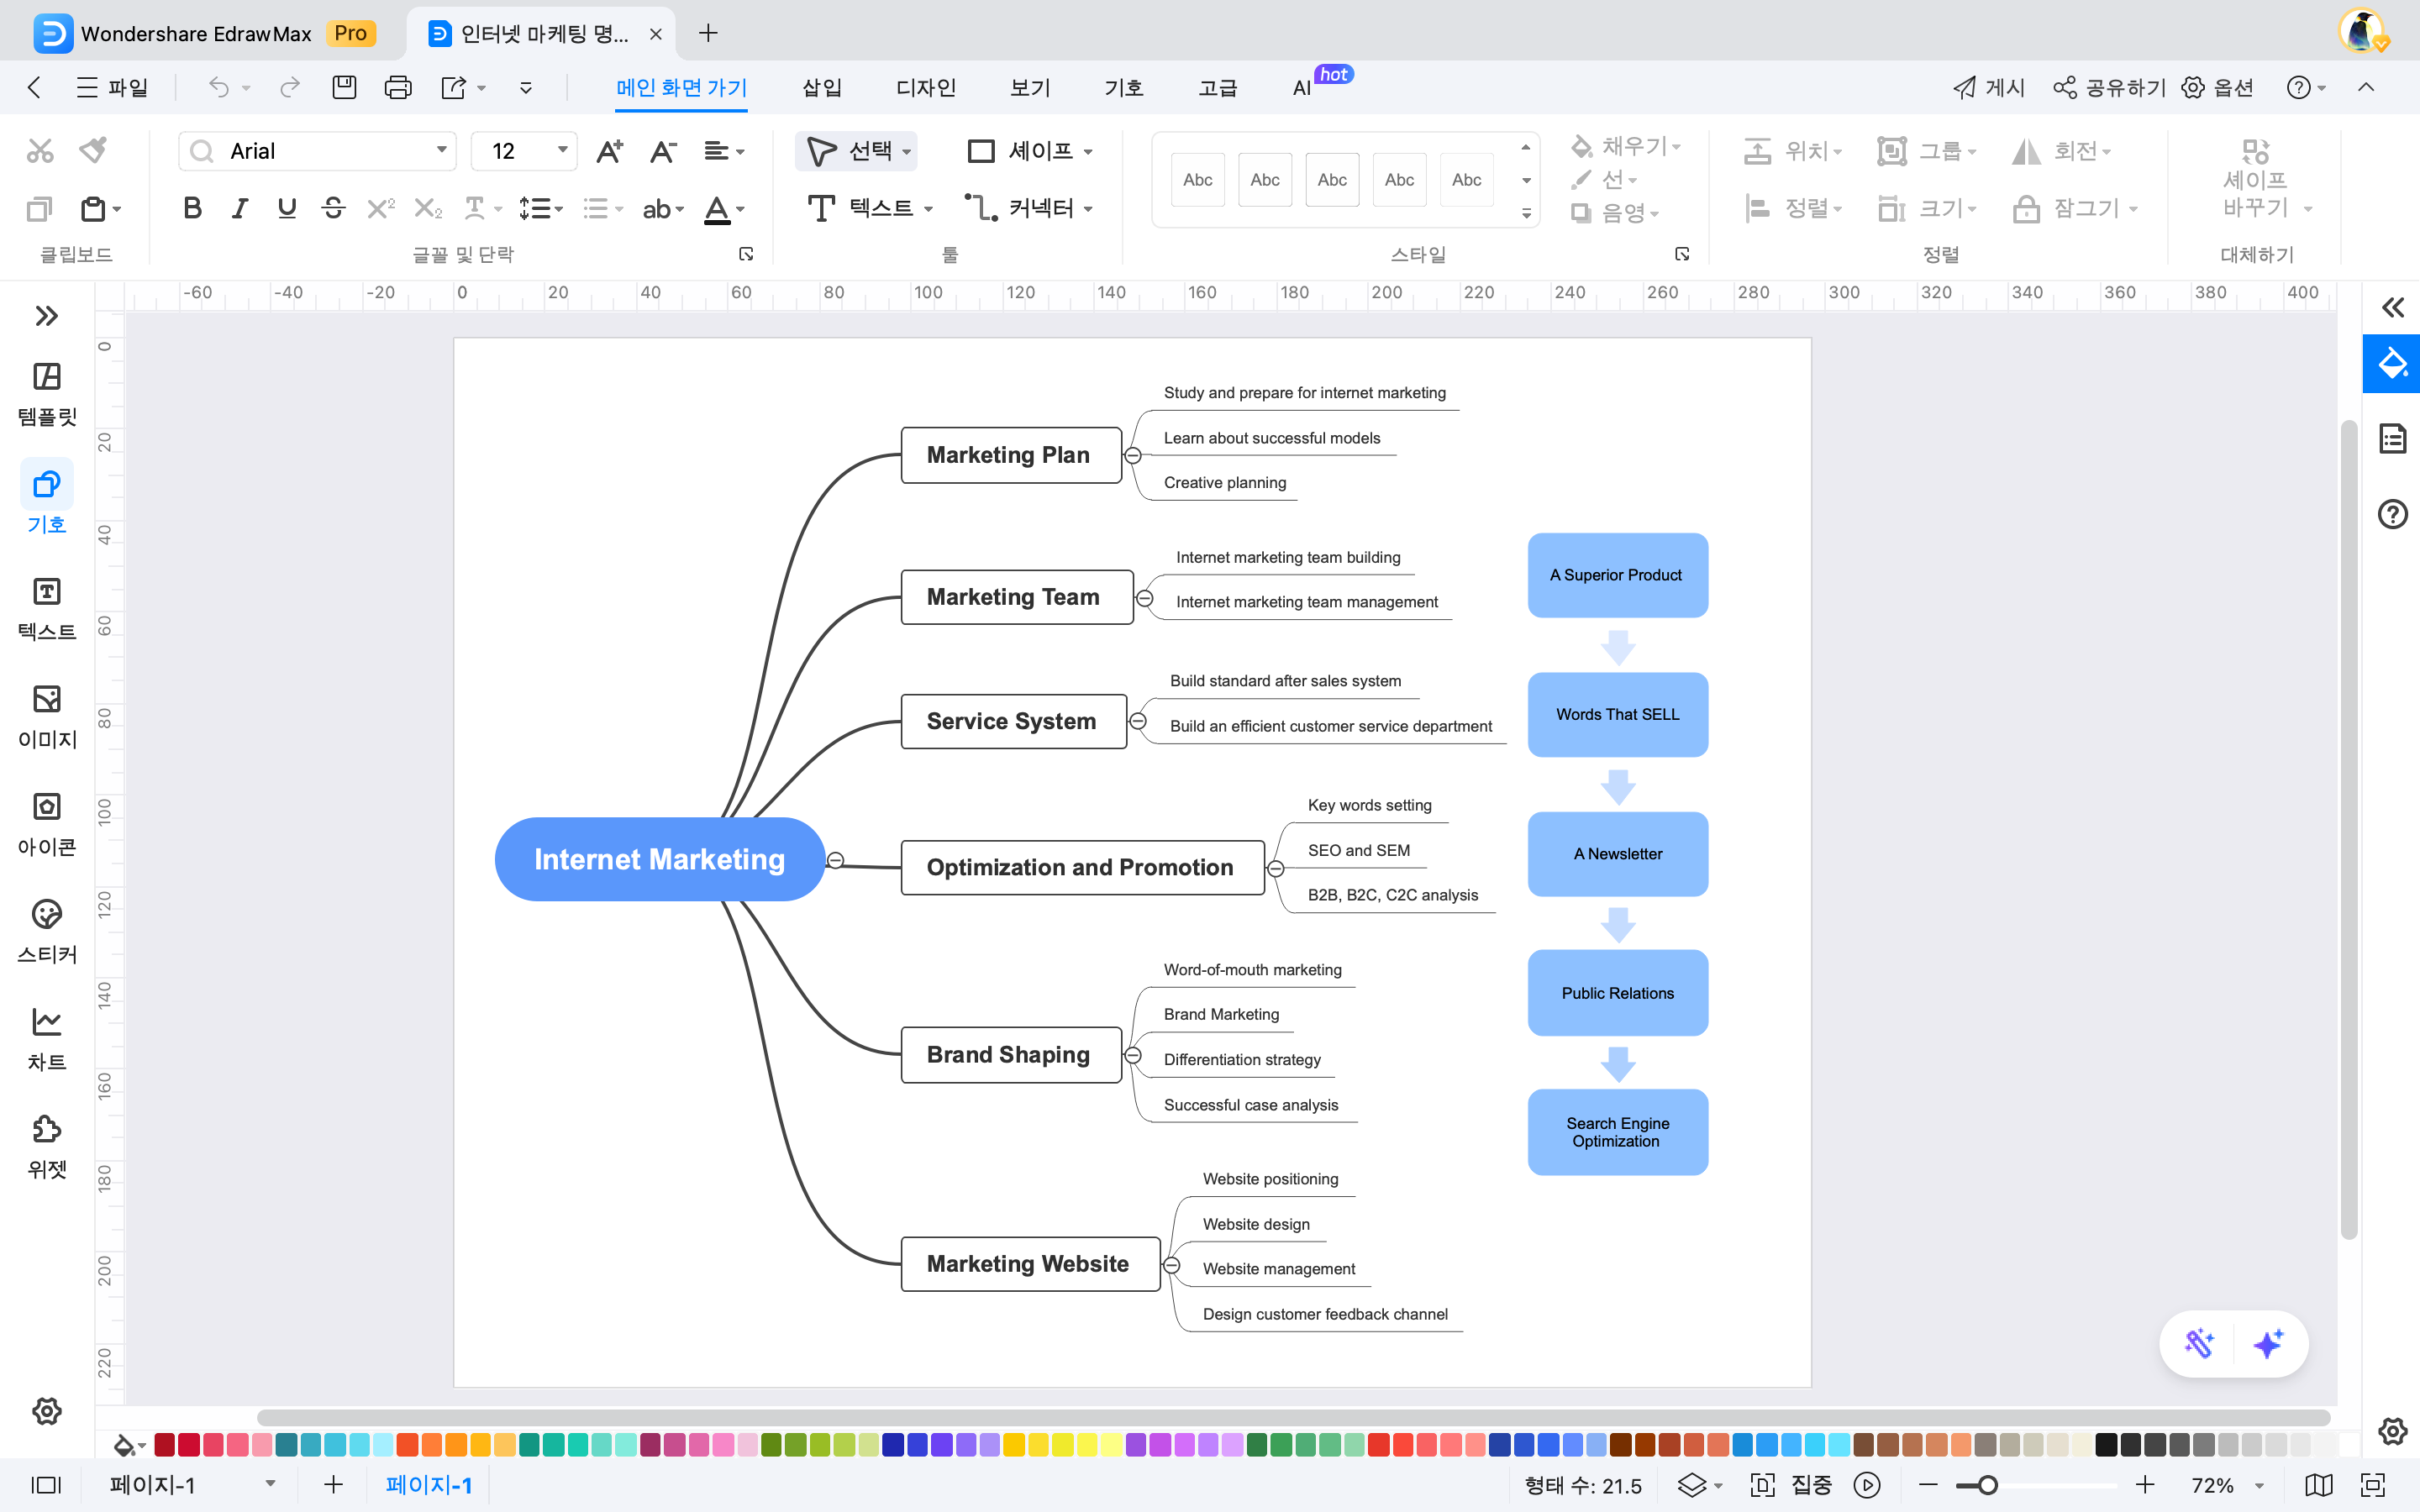The width and height of the screenshot is (2420, 1512).
Task: Click the Publish button
Action: click(x=1988, y=88)
